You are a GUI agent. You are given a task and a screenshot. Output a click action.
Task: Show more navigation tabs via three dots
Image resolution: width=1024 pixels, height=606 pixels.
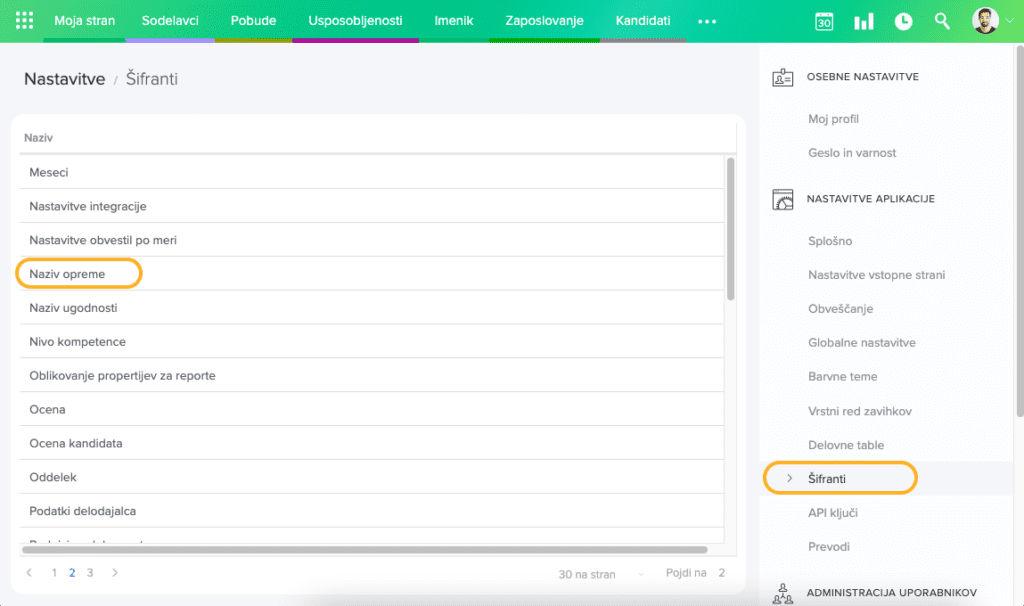coord(707,21)
